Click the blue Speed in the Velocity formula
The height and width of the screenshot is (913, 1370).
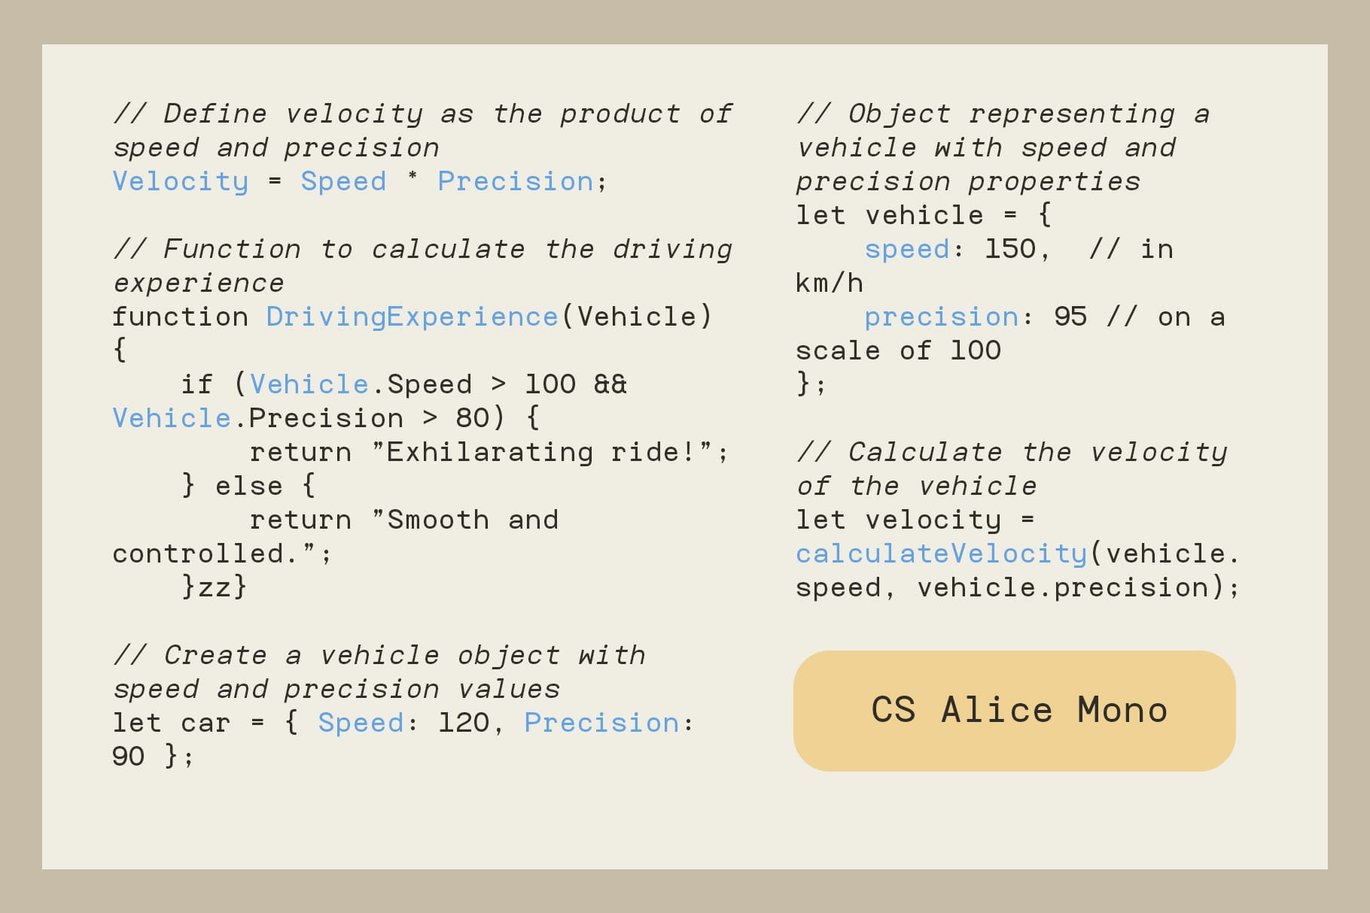[343, 182]
